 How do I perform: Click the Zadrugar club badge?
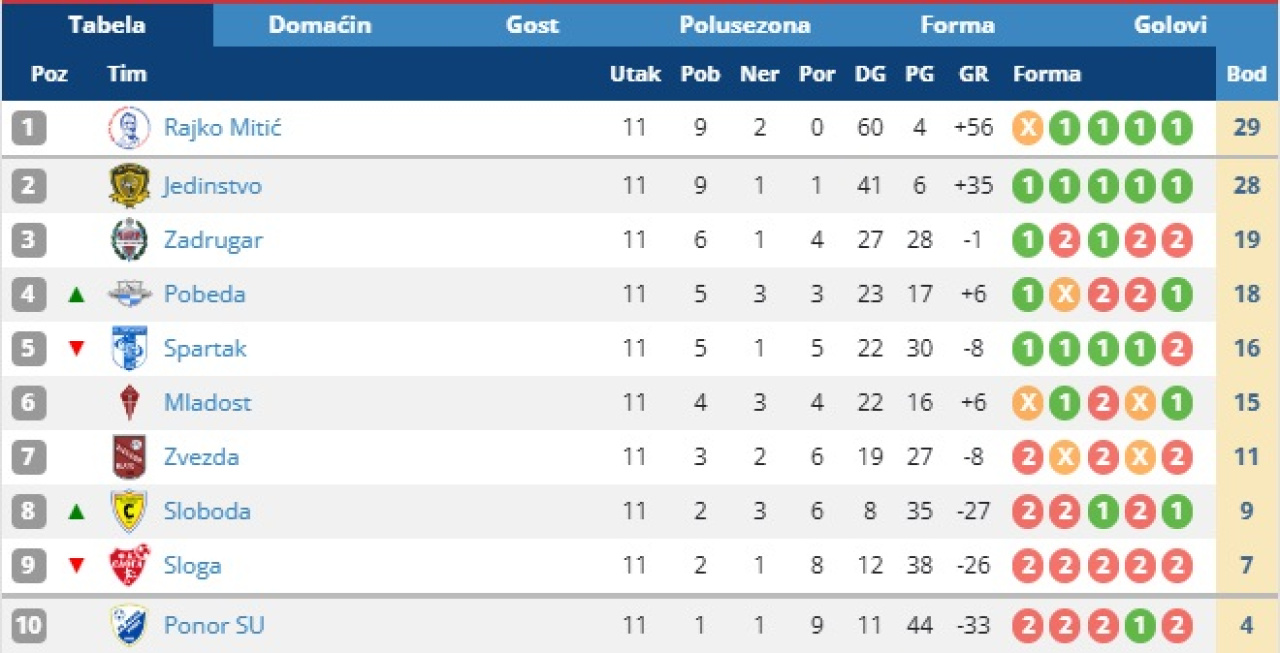[x=129, y=240]
